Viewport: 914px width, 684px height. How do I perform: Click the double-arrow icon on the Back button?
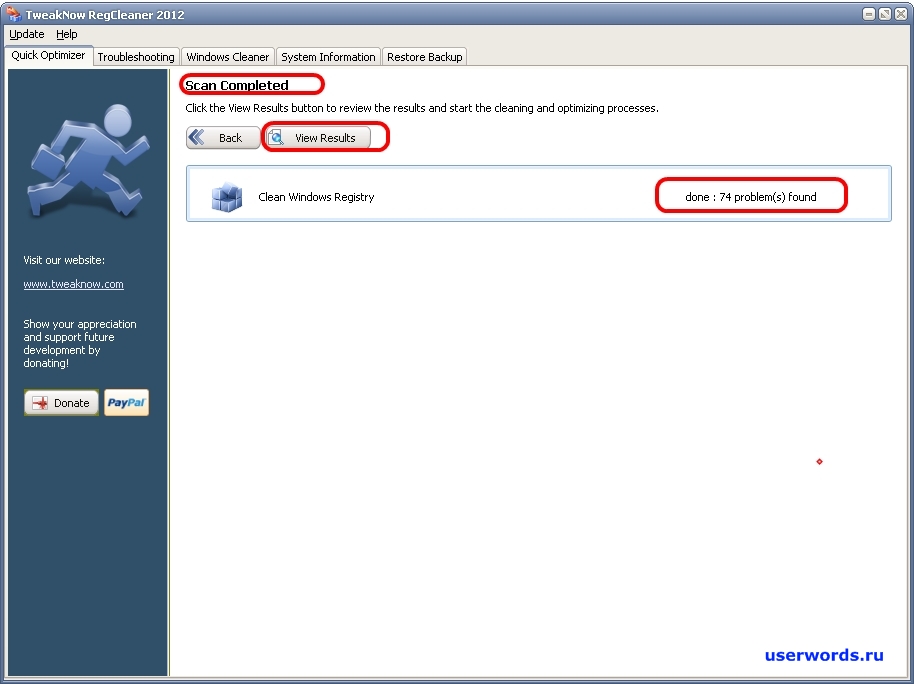[199, 137]
